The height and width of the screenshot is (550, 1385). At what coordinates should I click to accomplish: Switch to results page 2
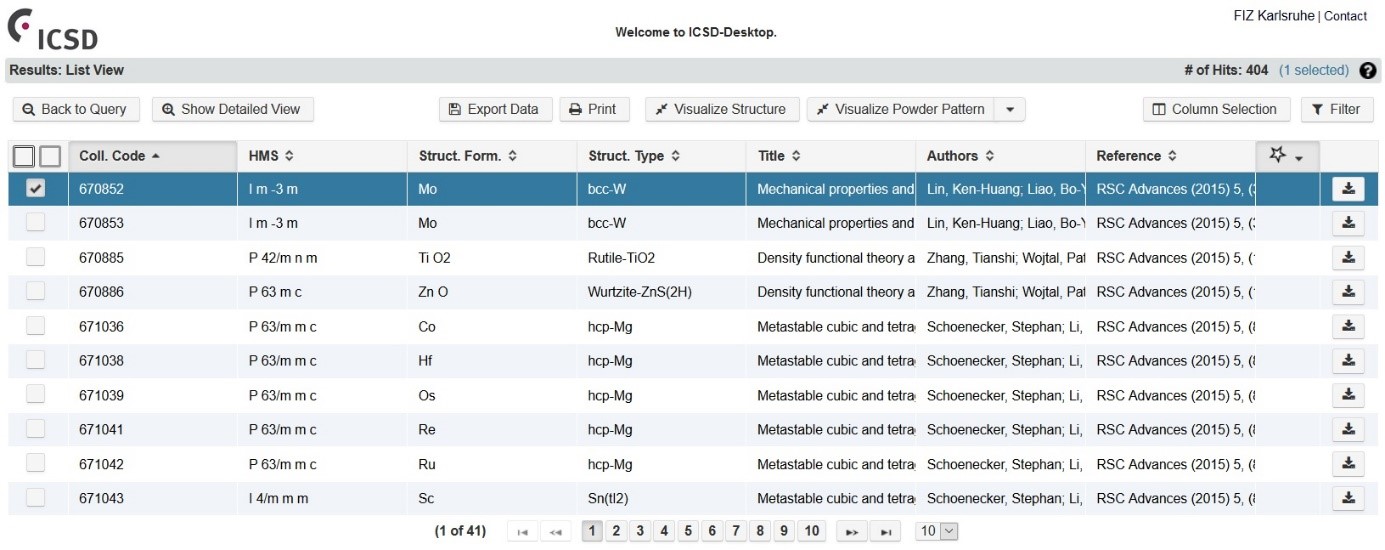click(616, 532)
